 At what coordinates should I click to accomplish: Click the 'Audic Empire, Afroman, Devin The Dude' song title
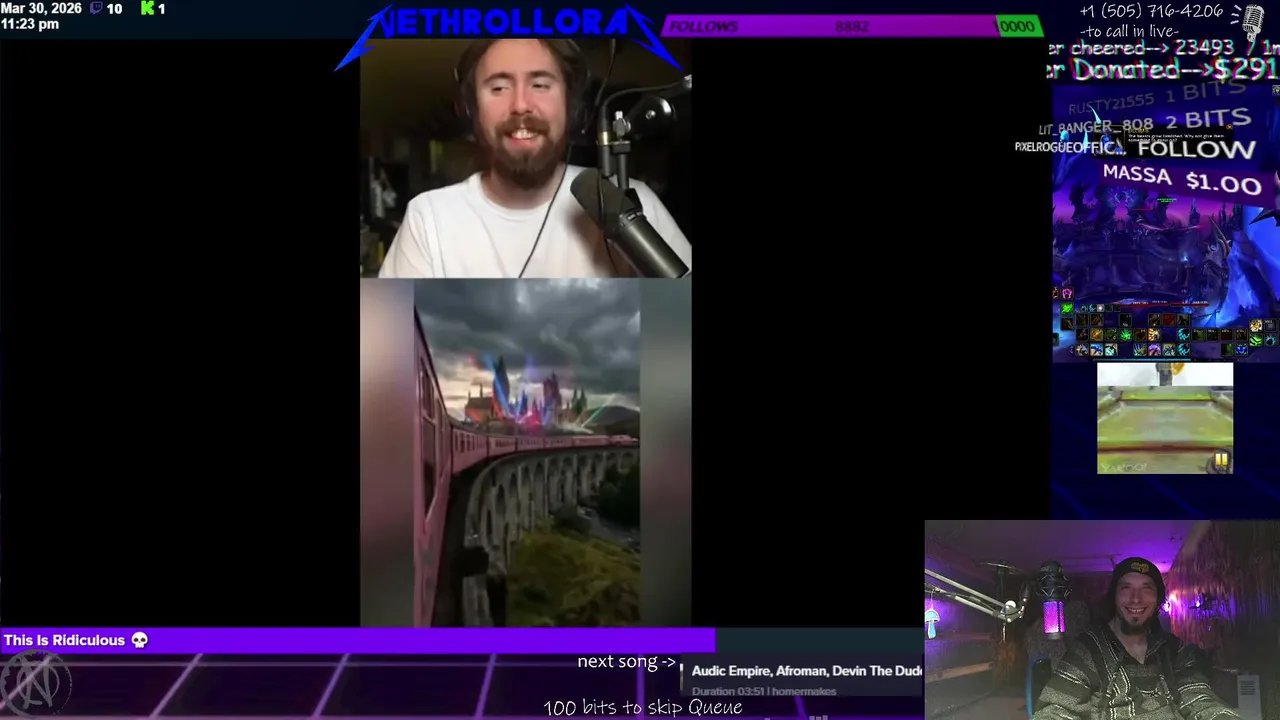806,671
